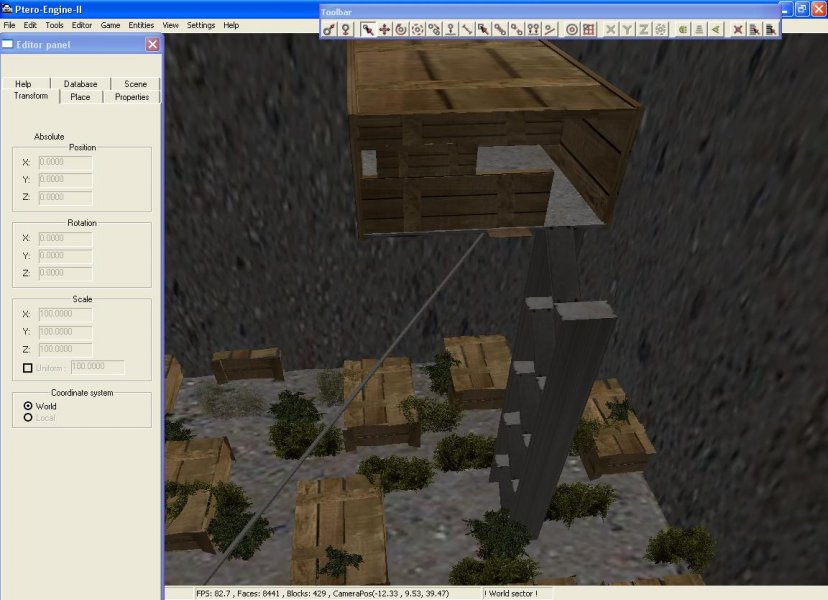Viewport: 828px width, 600px height.
Task: Open the Editor menu
Action: 81,25
